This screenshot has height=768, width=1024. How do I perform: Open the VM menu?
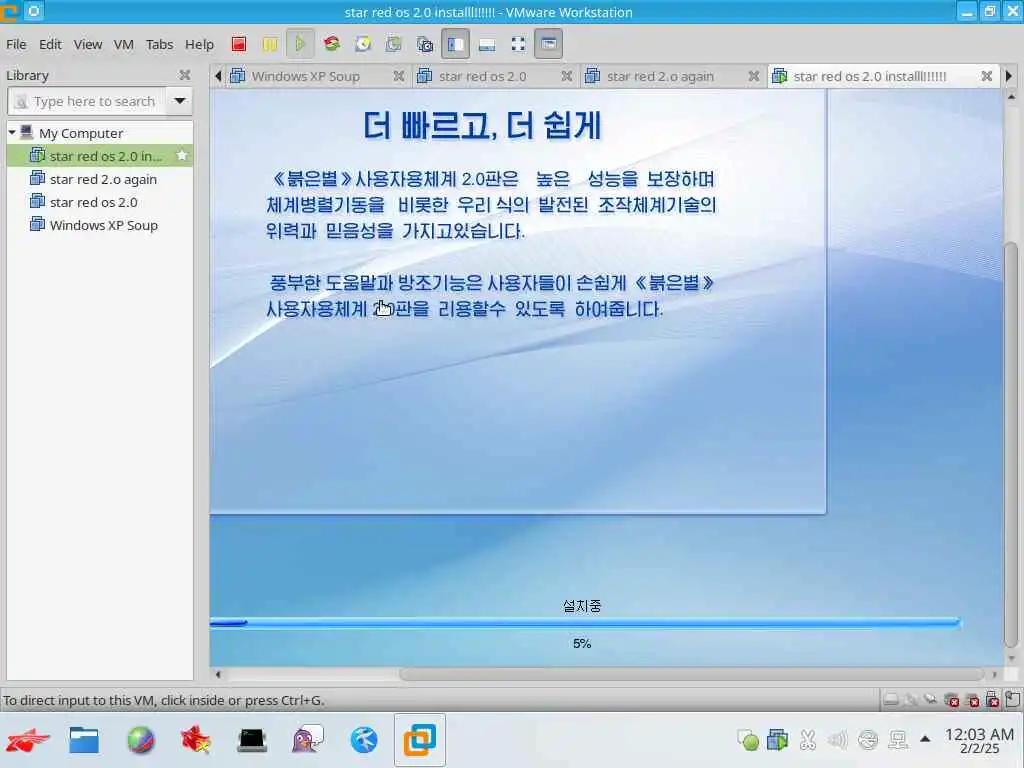(123, 44)
